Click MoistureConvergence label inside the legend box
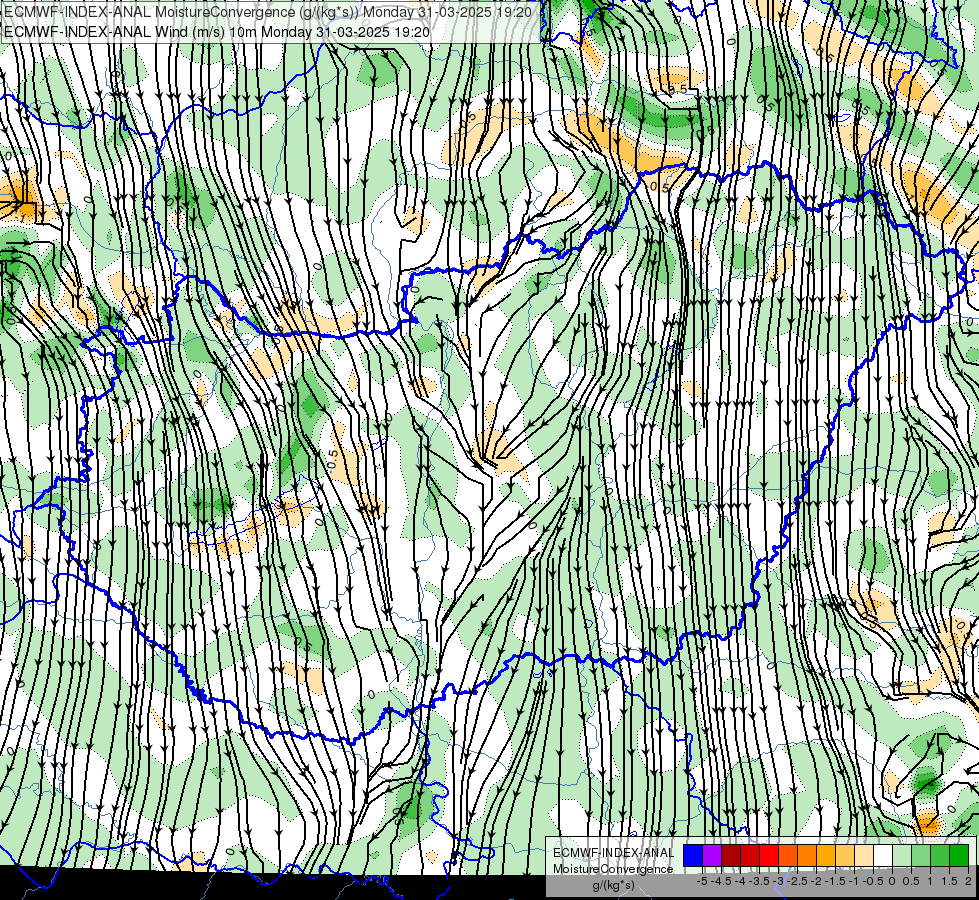The width and height of the screenshot is (979, 900). [x=613, y=869]
